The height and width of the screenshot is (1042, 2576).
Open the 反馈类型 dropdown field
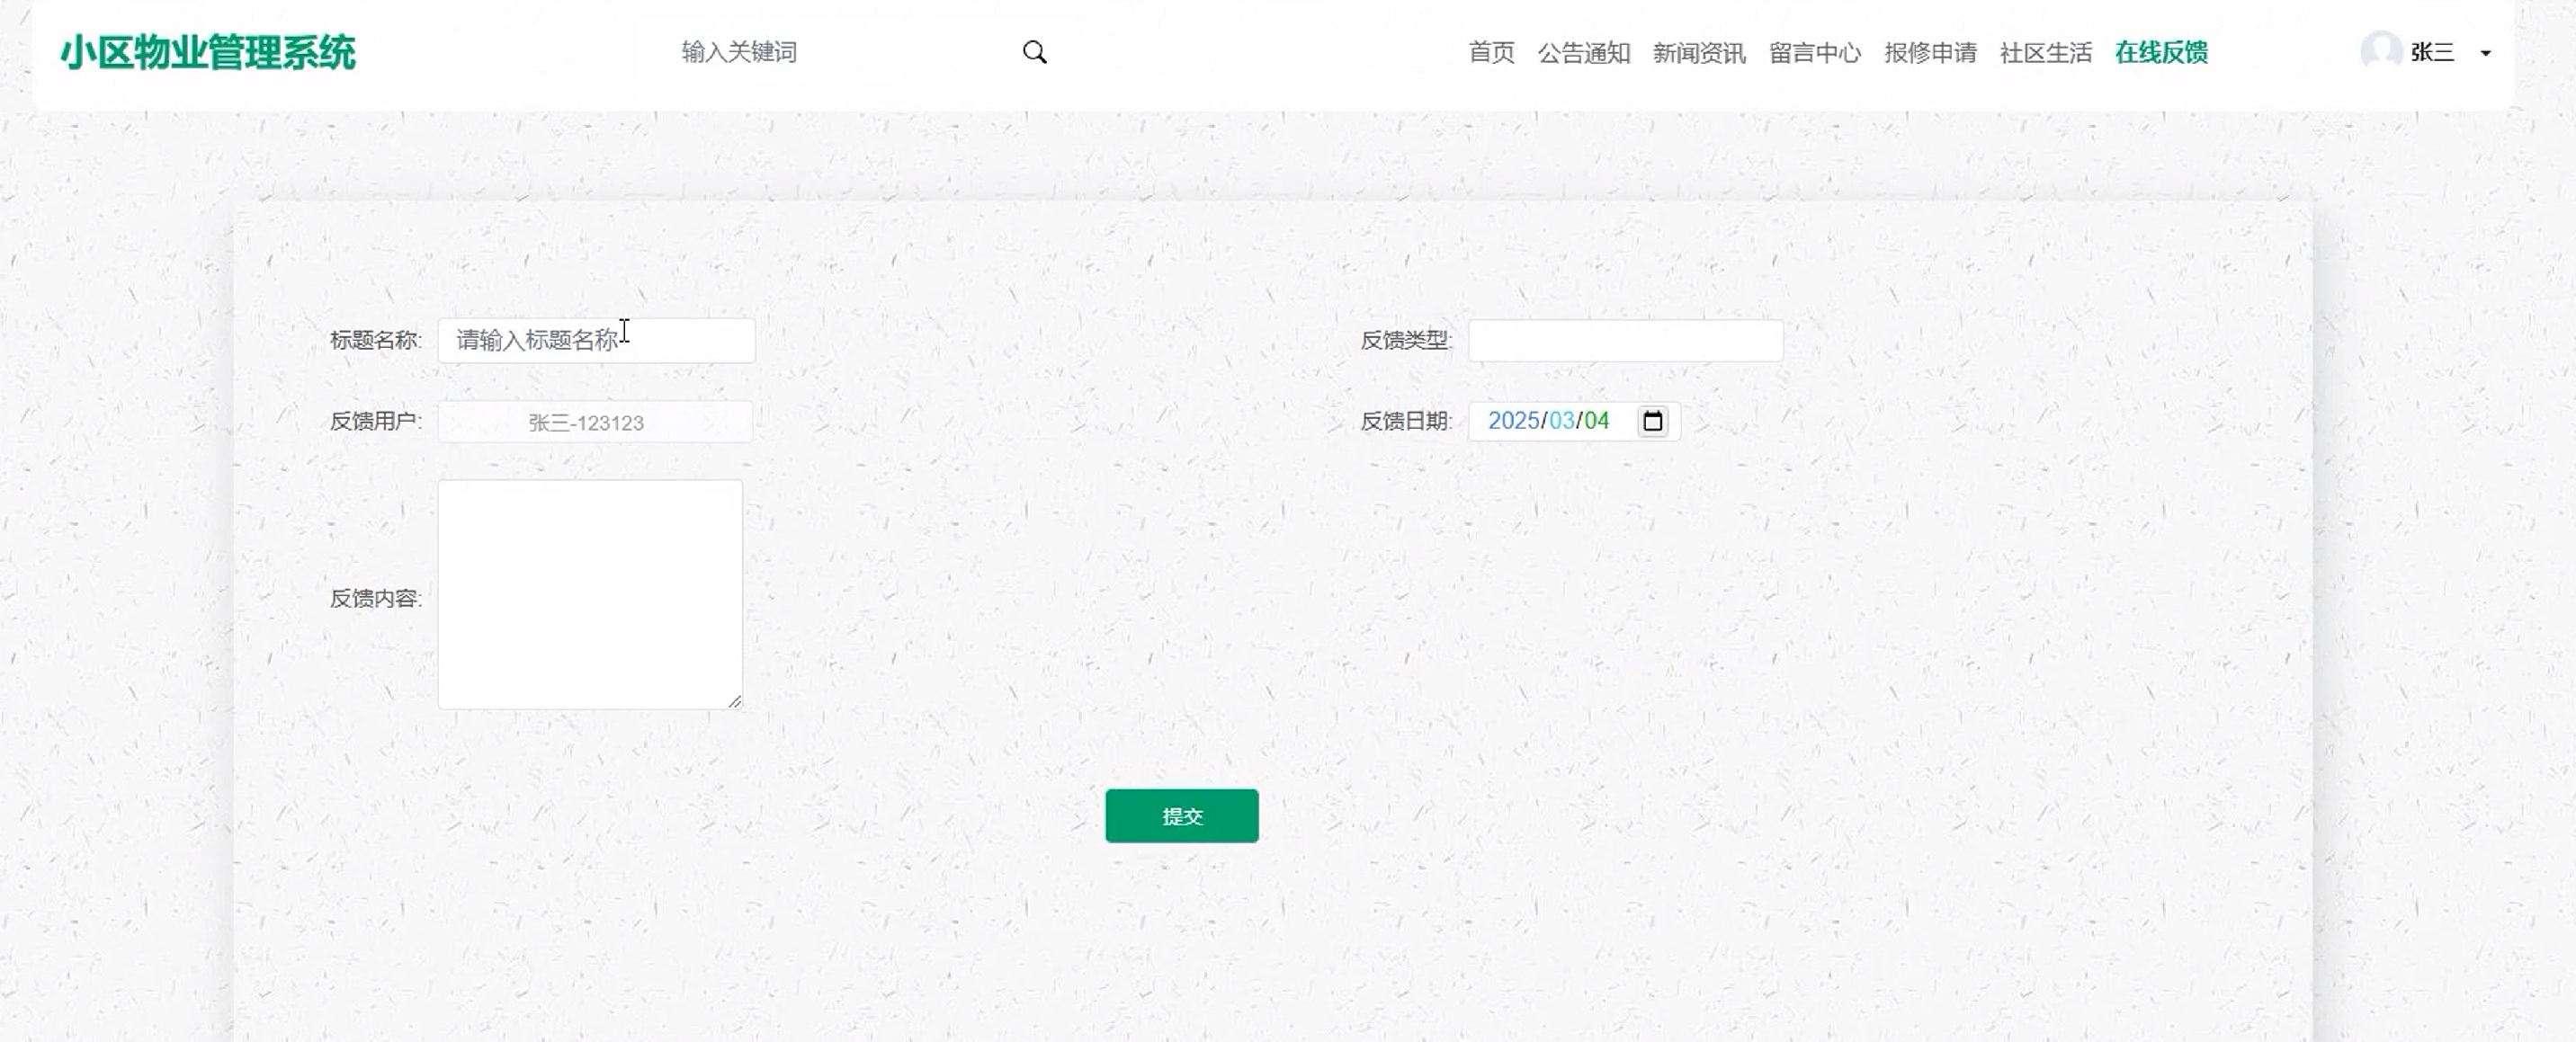pyautogui.click(x=1624, y=340)
